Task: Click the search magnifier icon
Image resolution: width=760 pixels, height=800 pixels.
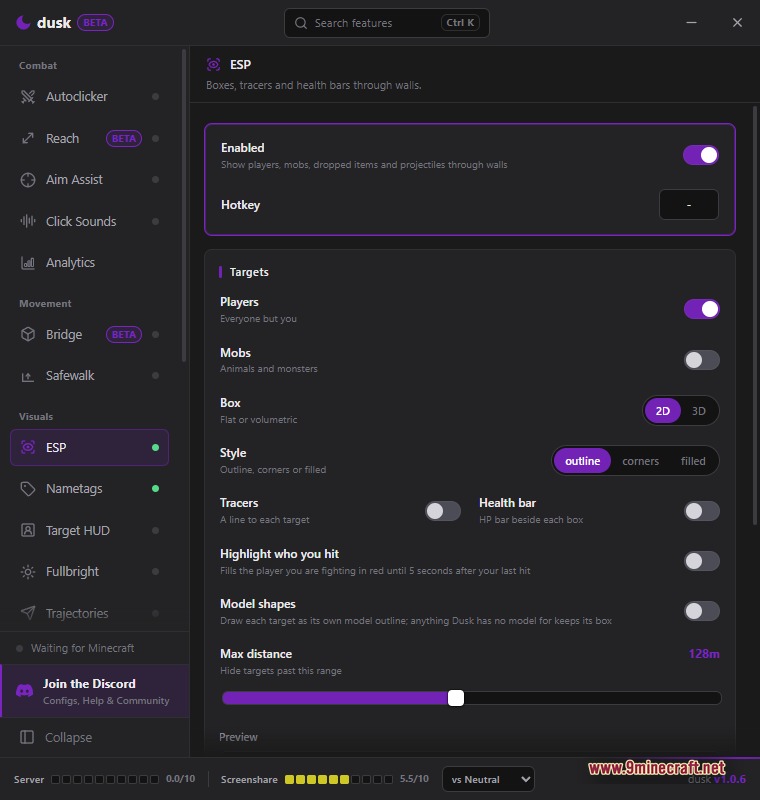Action: [x=301, y=23]
